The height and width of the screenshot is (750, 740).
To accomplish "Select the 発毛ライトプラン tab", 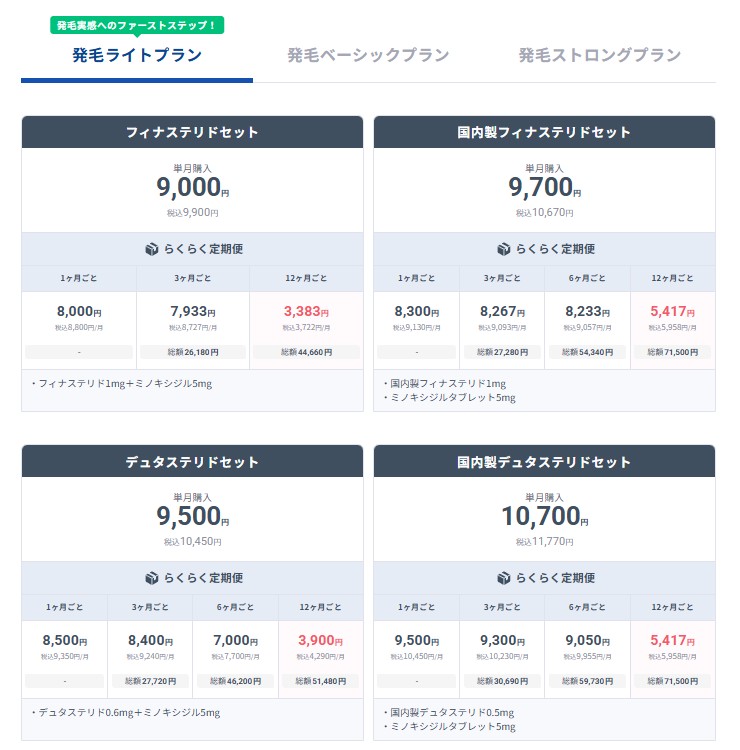I will pos(137,56).
